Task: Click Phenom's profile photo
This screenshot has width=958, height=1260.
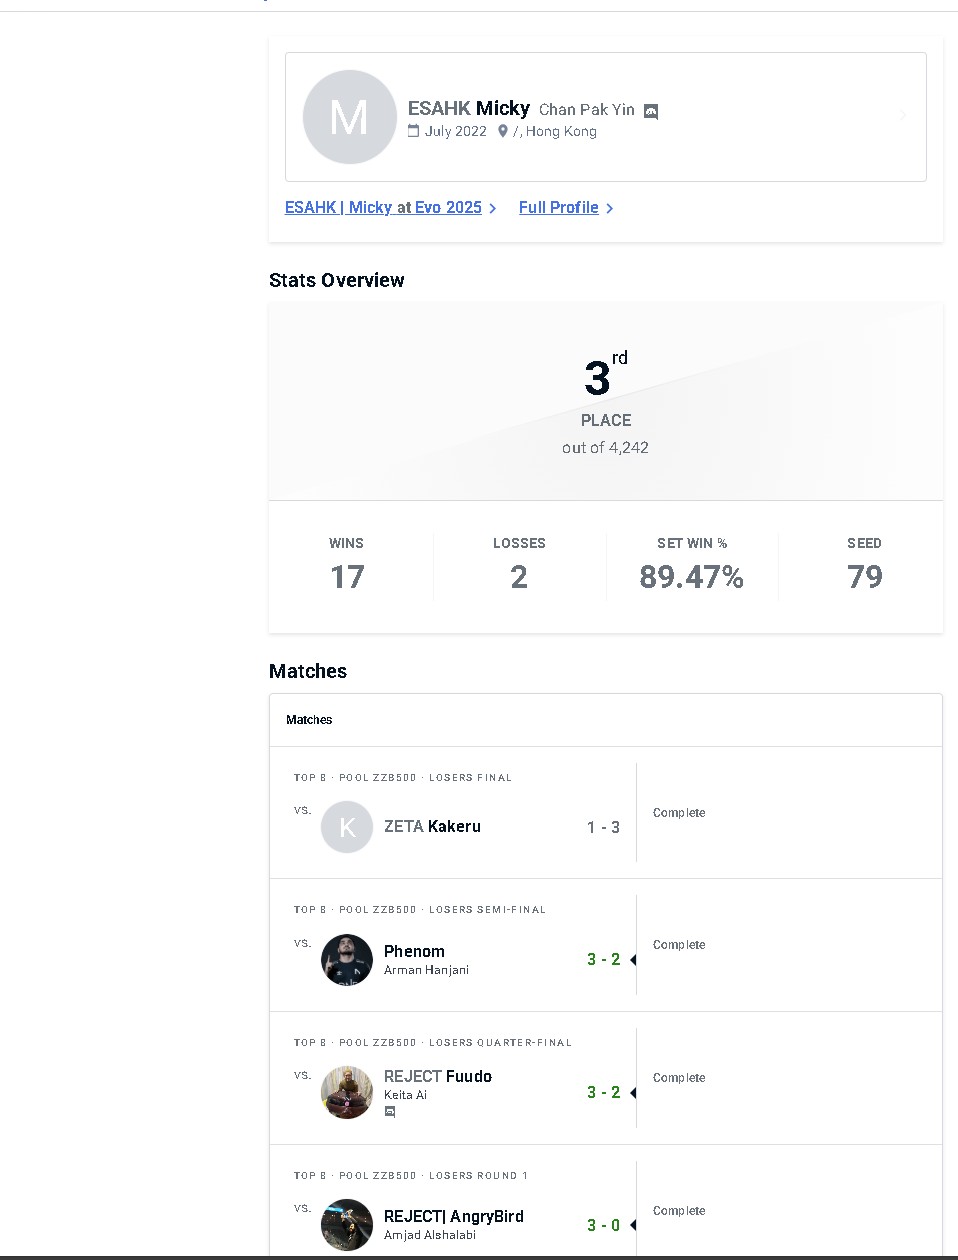Action: coord(347,960)
